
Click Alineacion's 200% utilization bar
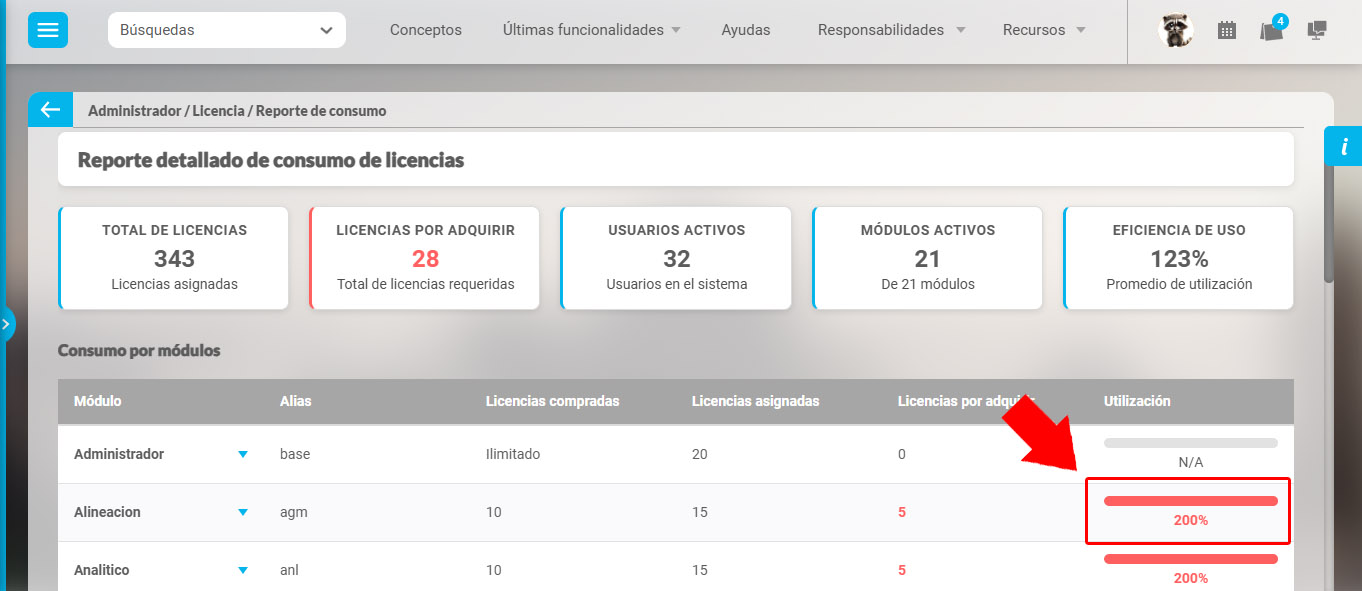(1188, 499)
